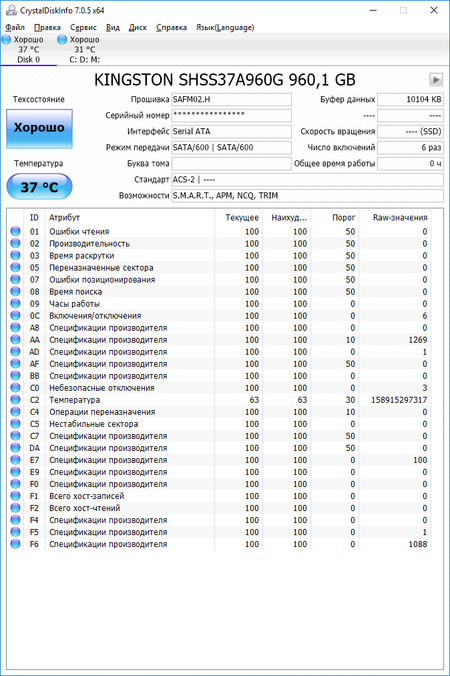Click the masked Серийный номер field
This screenshot has height=676, width=450.
(x=231, y=115)
